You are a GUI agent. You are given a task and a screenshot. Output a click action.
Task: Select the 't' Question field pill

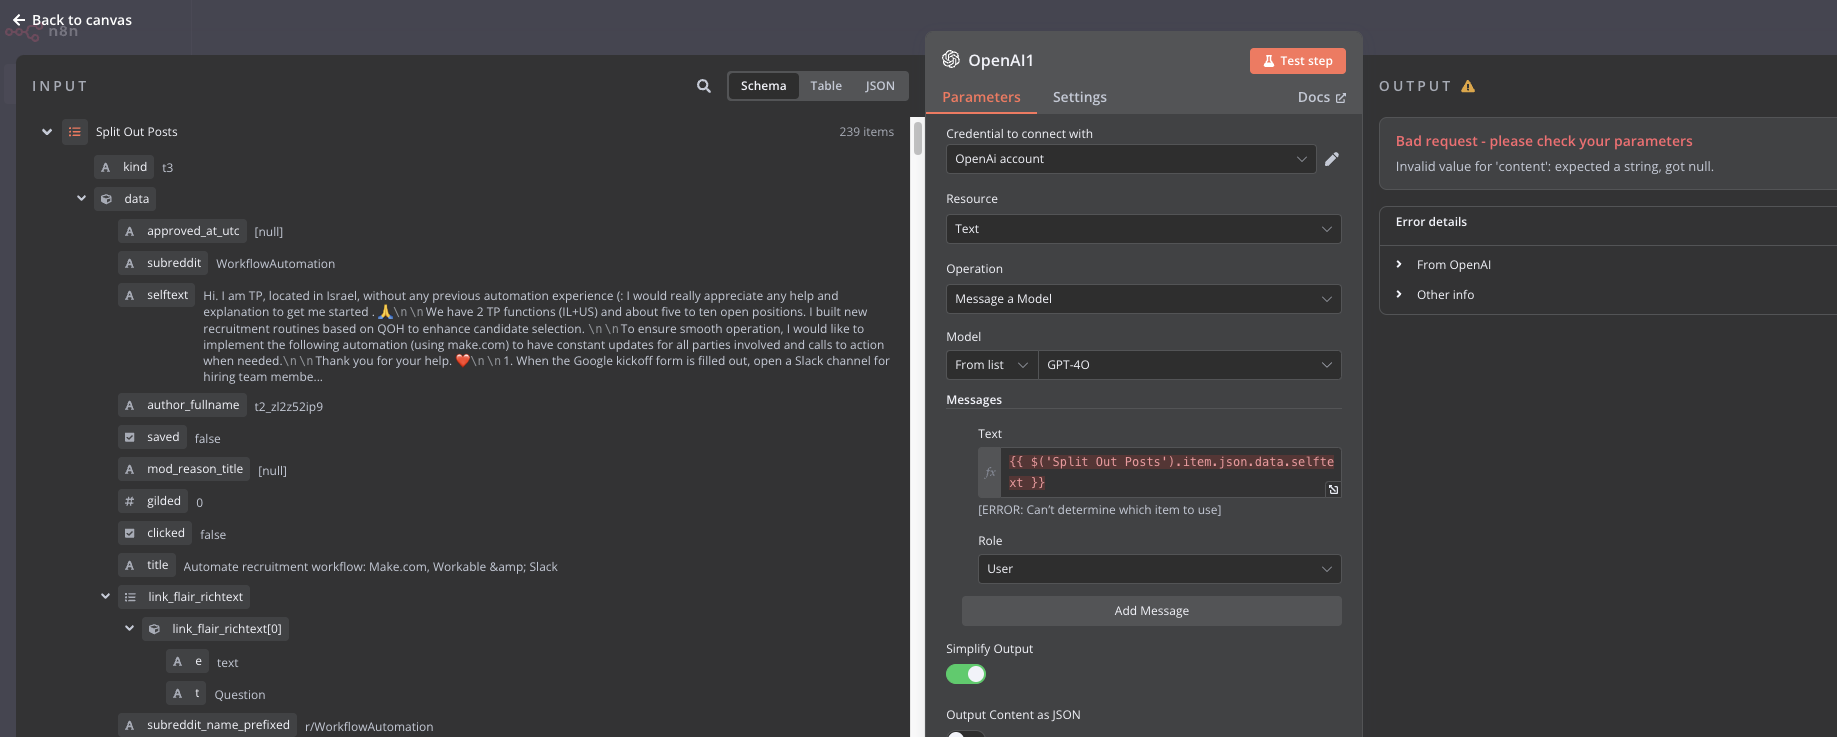[187, 693]
